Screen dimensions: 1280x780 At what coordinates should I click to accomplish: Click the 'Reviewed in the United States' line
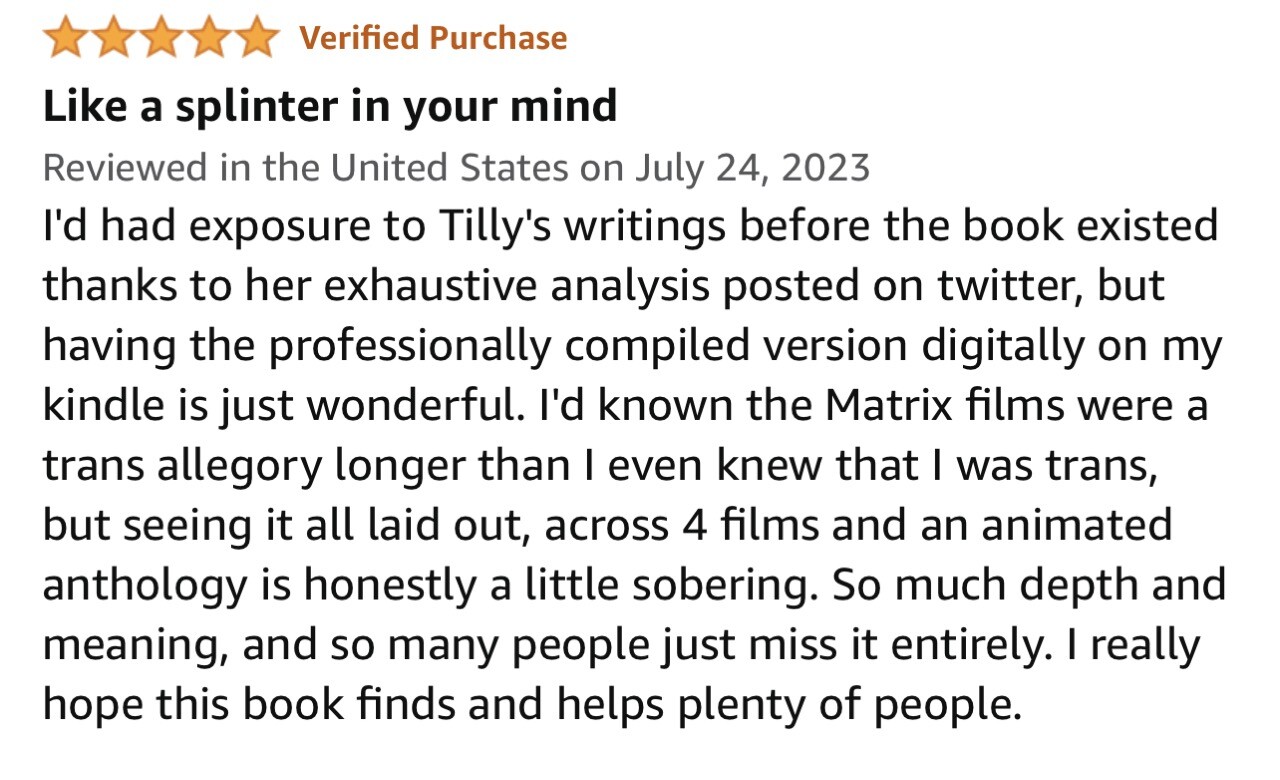[x=305, y=167]
